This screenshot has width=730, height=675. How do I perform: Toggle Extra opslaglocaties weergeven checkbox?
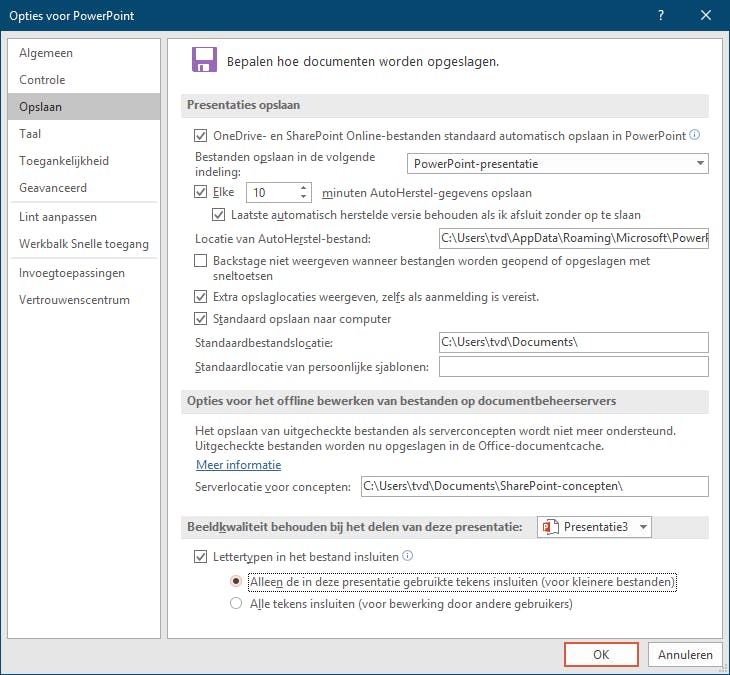(200, 297)
